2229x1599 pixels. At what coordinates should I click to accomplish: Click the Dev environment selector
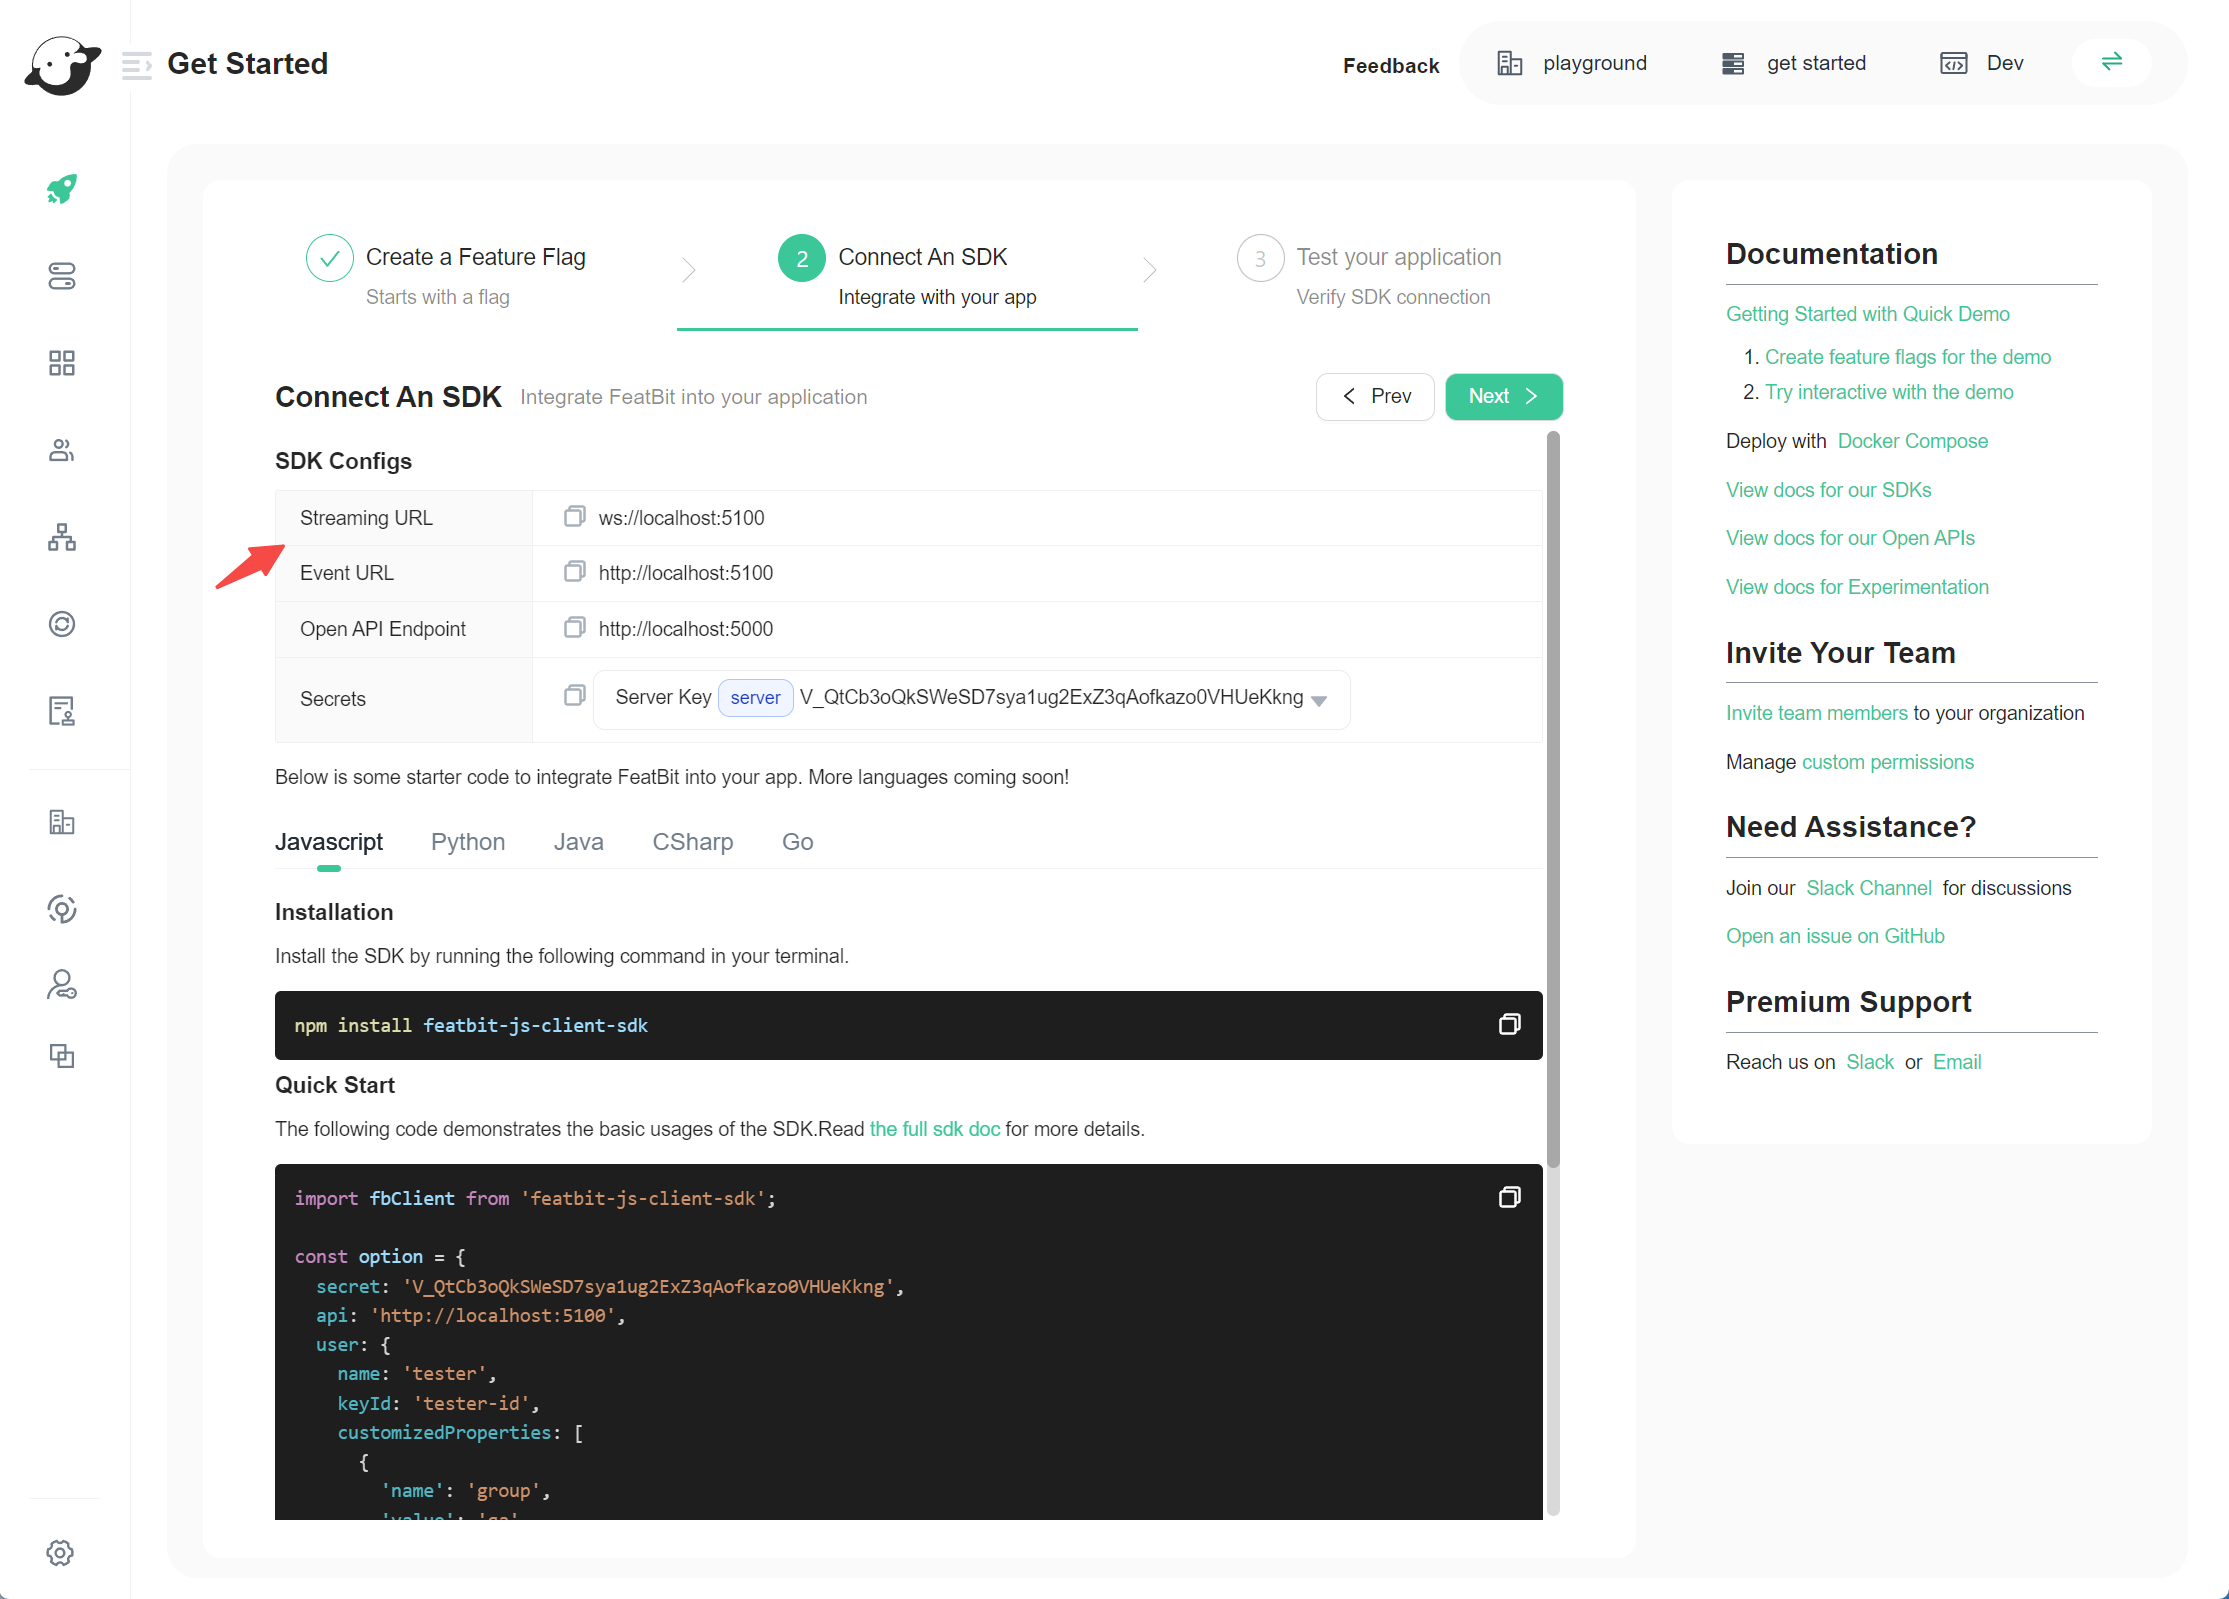click(x=1982, y=63)
